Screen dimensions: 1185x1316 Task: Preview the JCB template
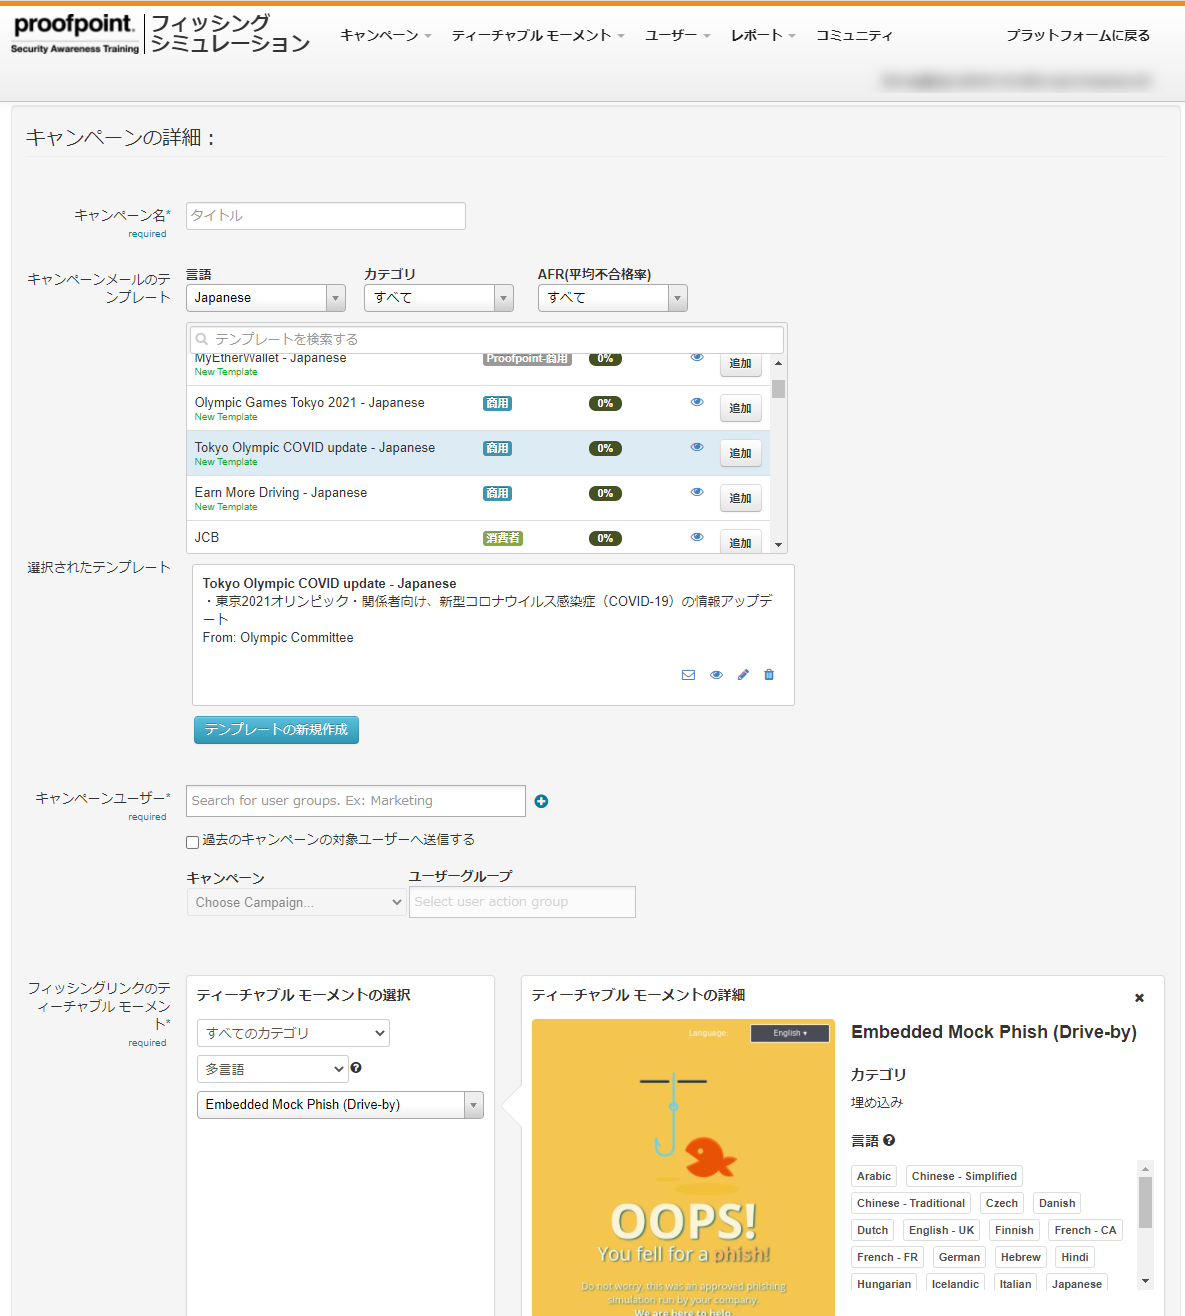click(697, 537)
